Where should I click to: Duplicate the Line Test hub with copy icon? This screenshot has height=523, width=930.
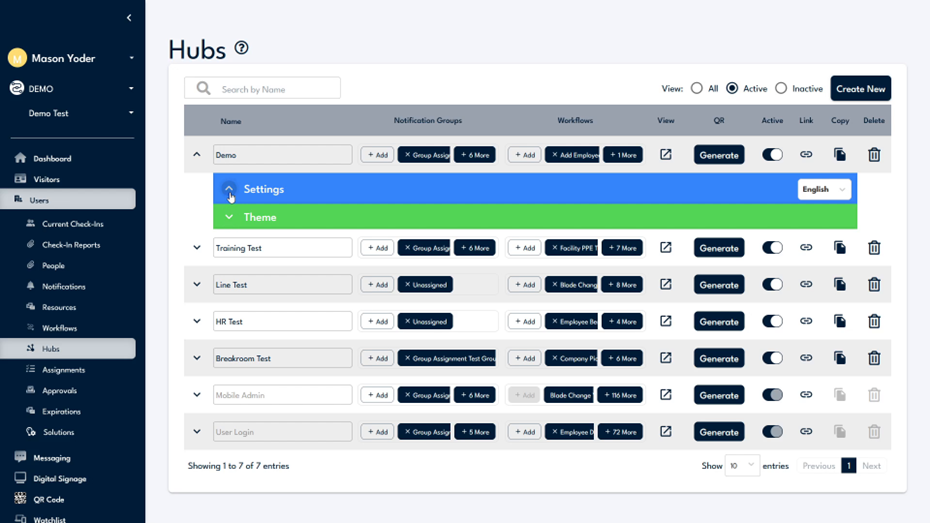tap(840, 285)
